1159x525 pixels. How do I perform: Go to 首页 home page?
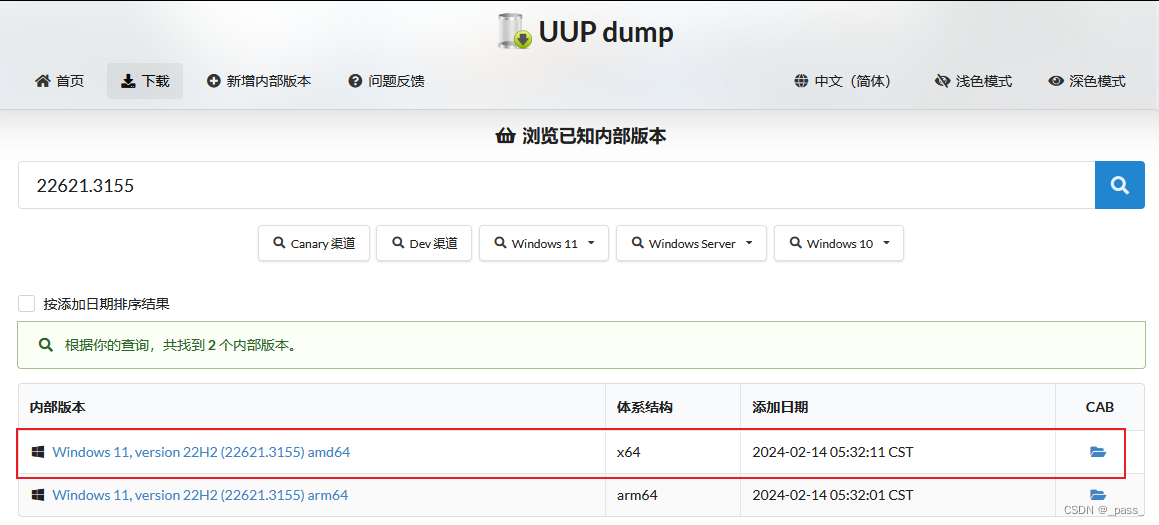[60, 81]
